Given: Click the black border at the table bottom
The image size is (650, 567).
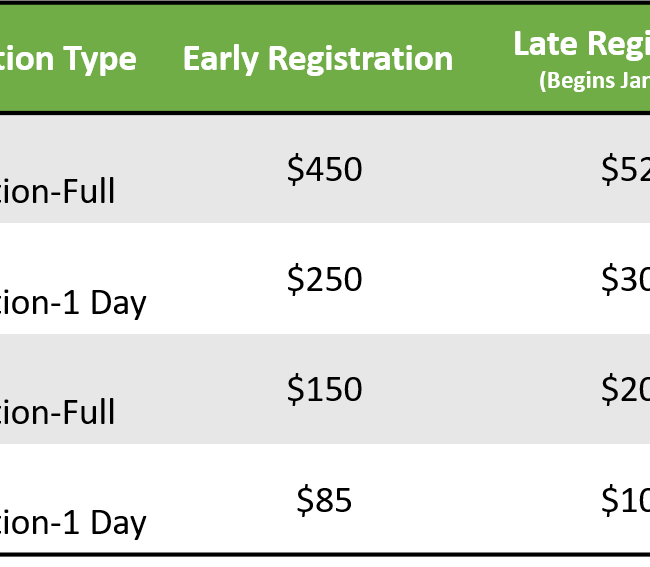Looking at the screenshot, I should click(325, 558).
